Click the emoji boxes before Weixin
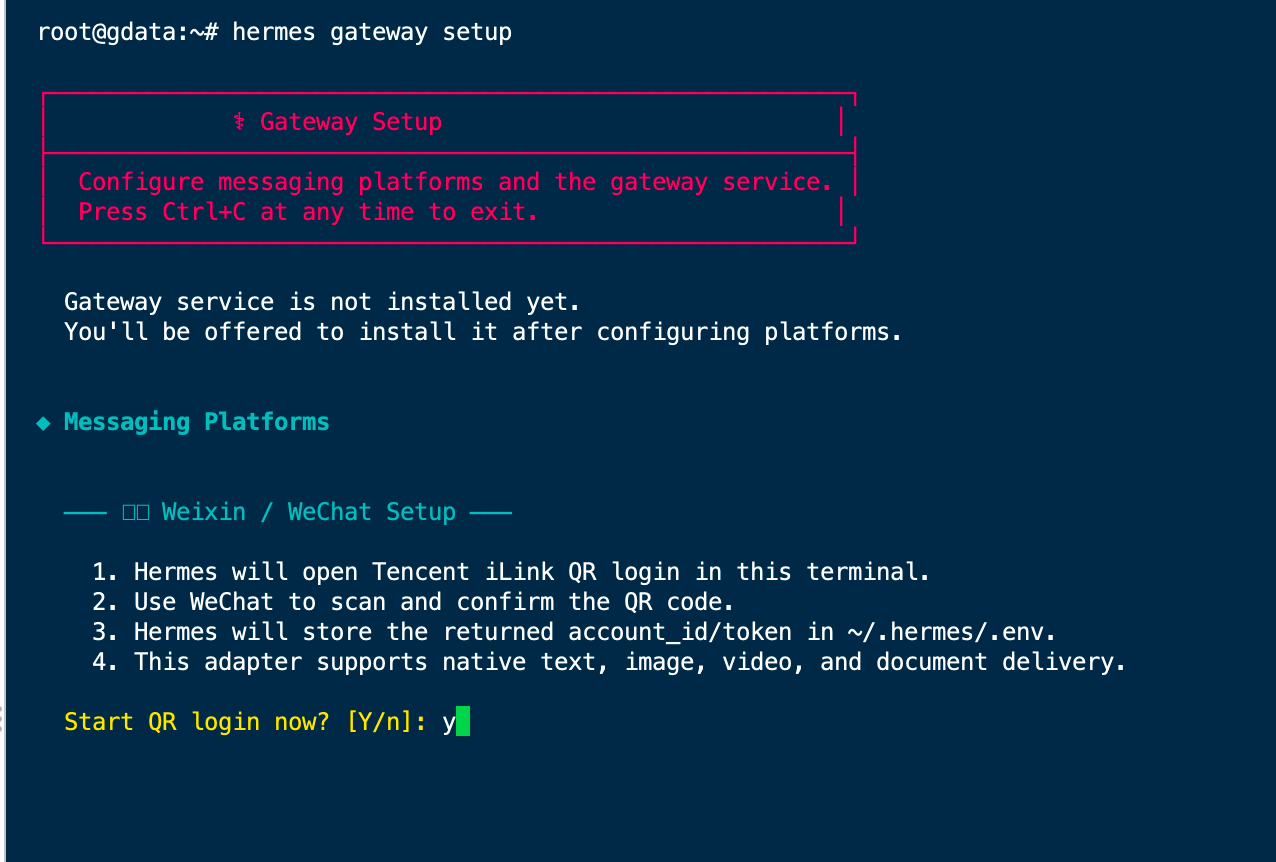 click(x=135, y=512)
